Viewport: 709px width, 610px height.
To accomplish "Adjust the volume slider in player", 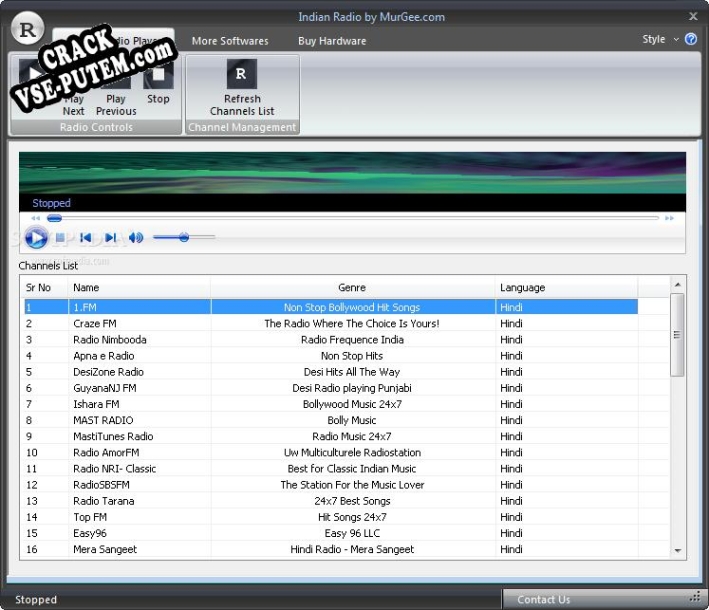I will (184, 238).
